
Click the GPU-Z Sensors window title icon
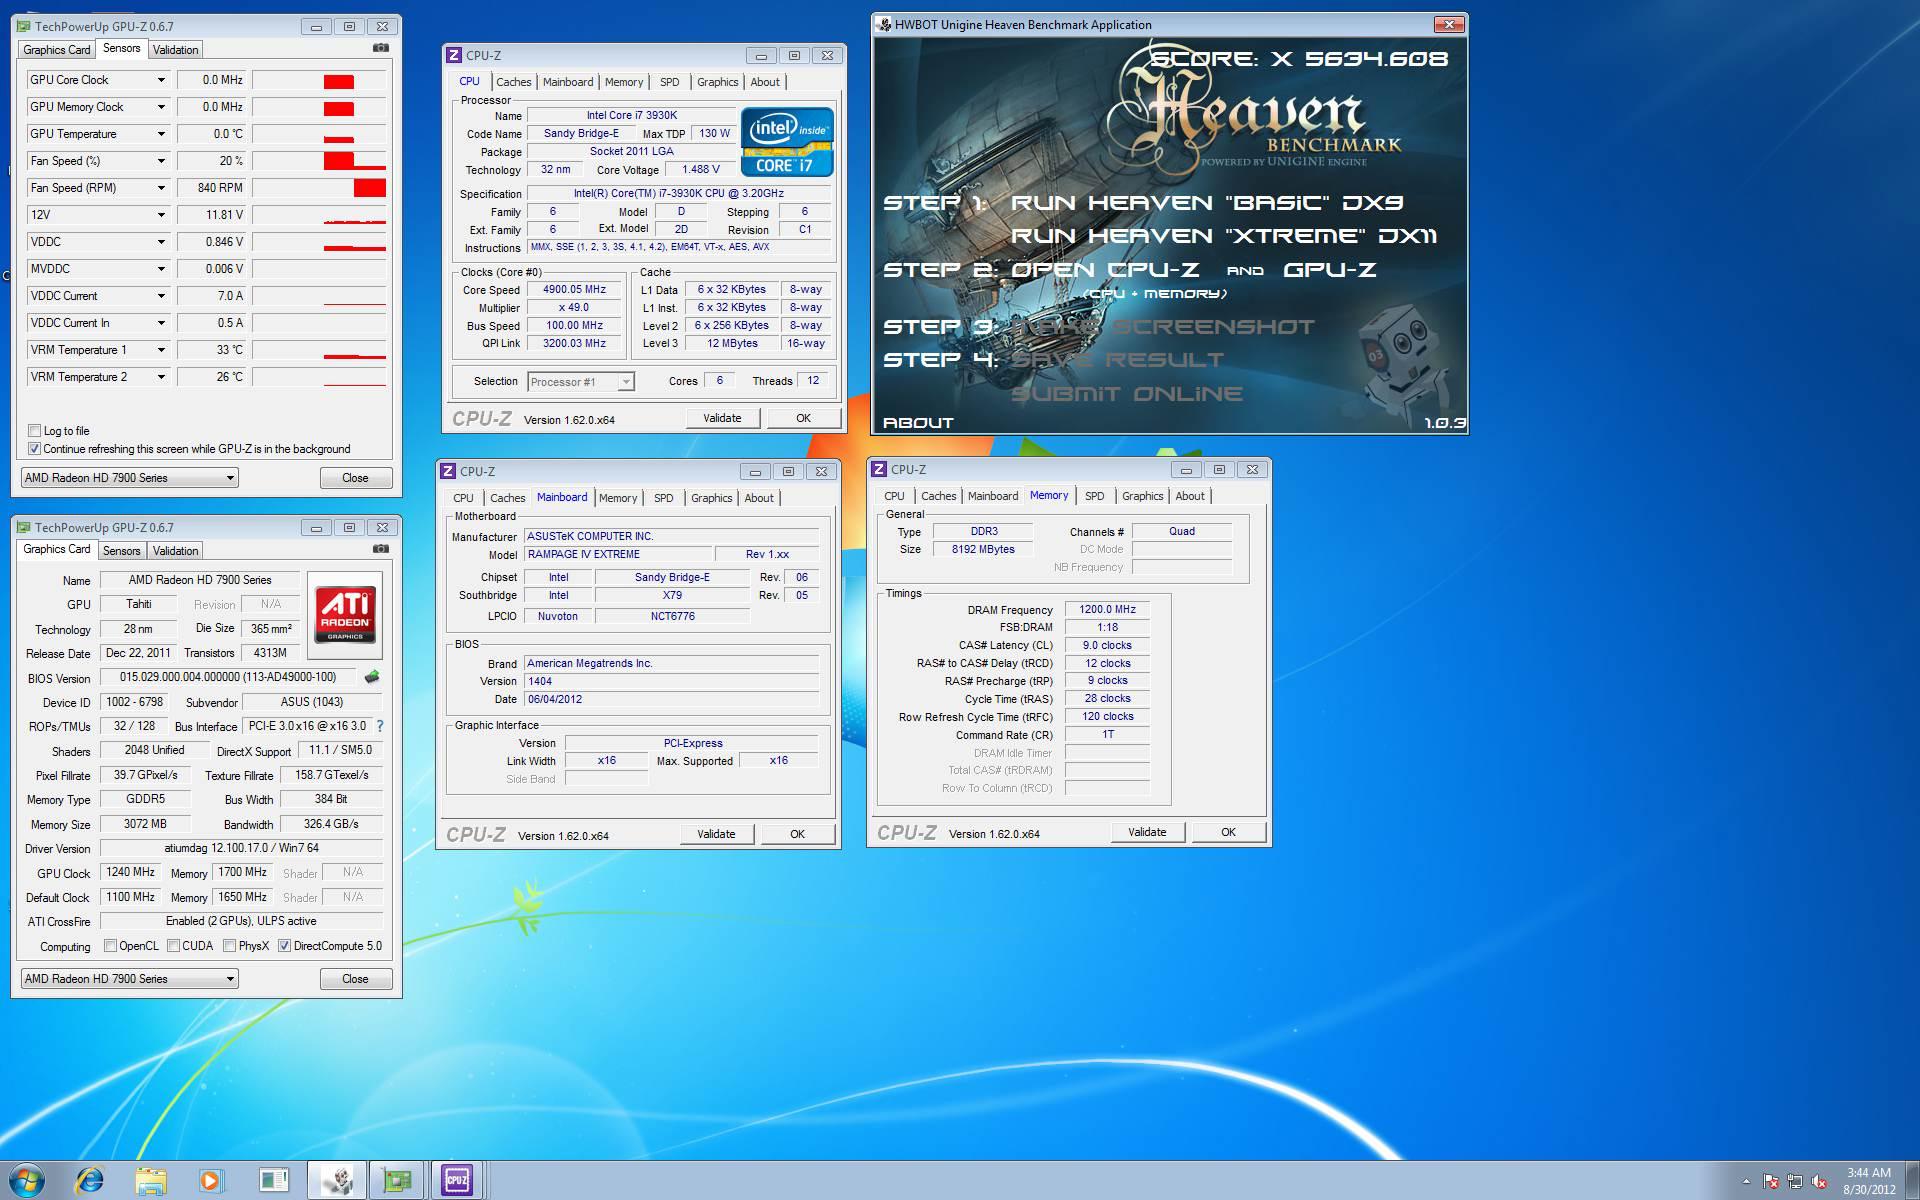point(23,26)
